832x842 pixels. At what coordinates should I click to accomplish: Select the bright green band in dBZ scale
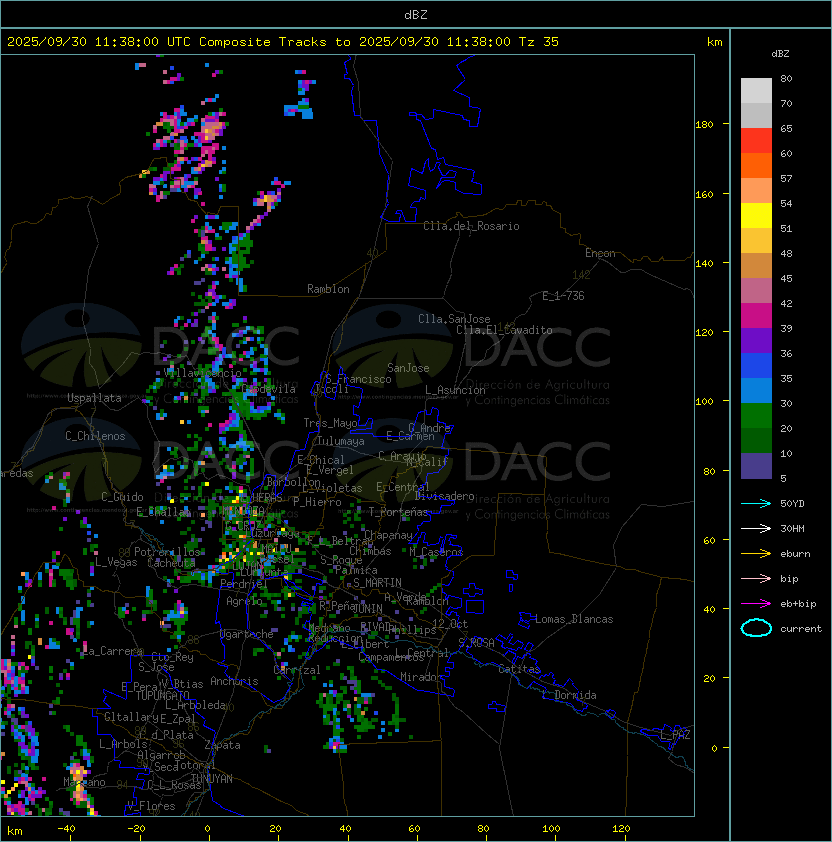click(756, 416)
